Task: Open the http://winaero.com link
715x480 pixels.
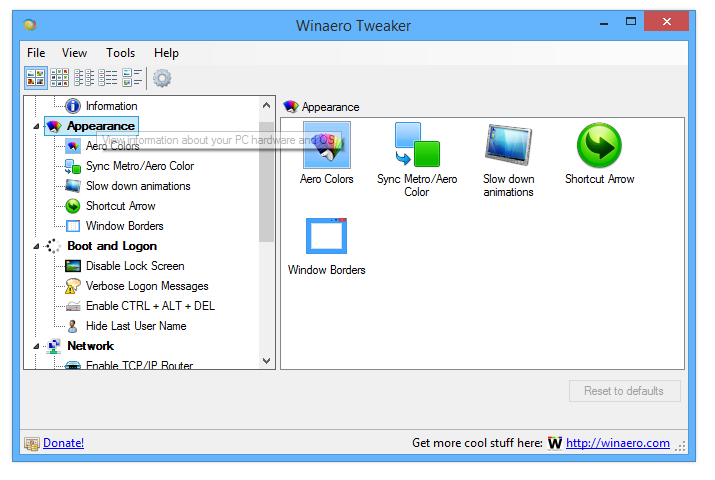Action: click(x=618, y=443)
